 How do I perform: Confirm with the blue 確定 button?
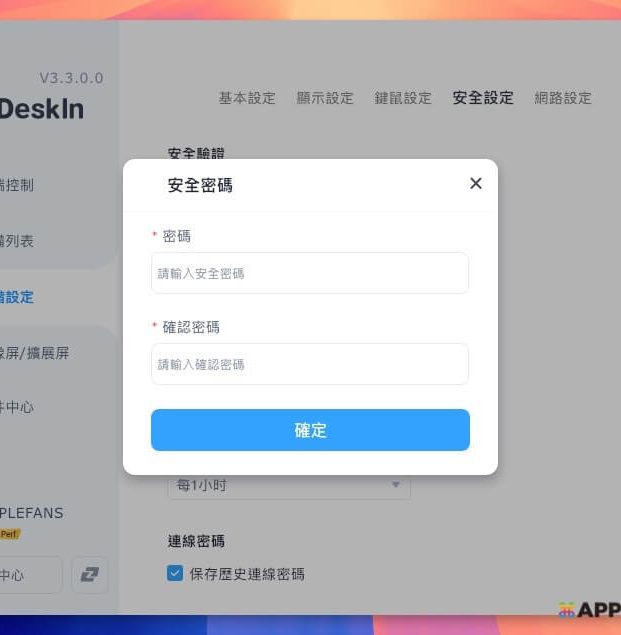pyautogui.click(x=310, y=430)
